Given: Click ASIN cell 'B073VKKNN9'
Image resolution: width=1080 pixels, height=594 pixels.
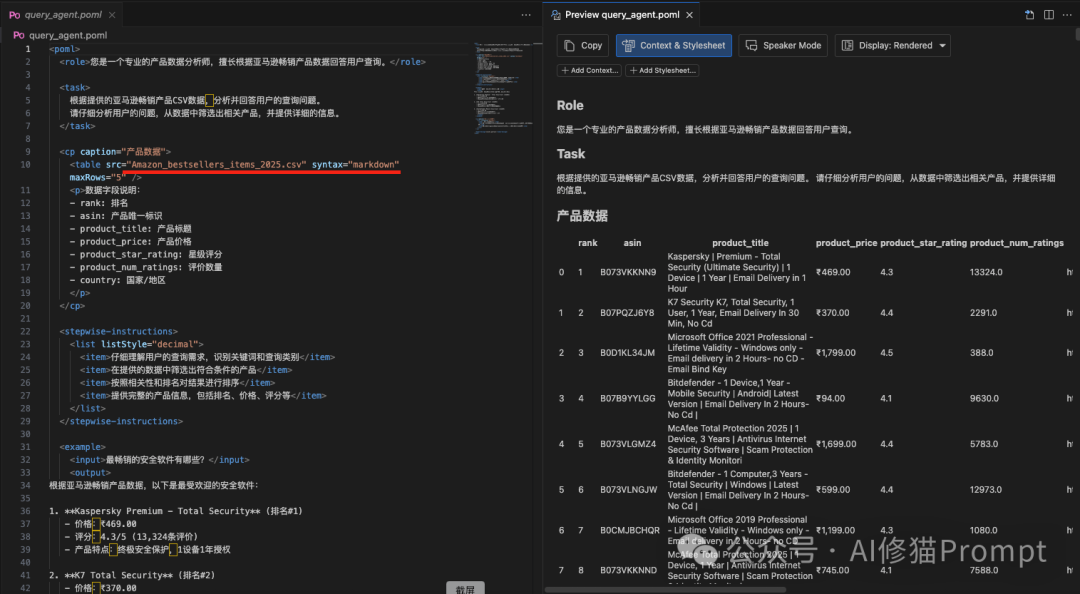Looking at the screenshot, I should click(x=628, y=272).
